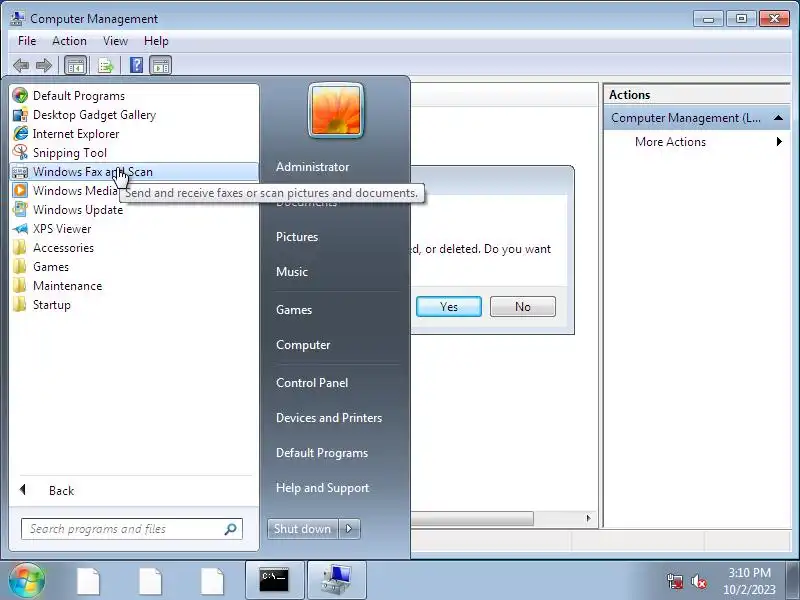This screenshot has height=600, width=800.
Task: Open the Administrator personal folder
Action: [x=312, y=167]
